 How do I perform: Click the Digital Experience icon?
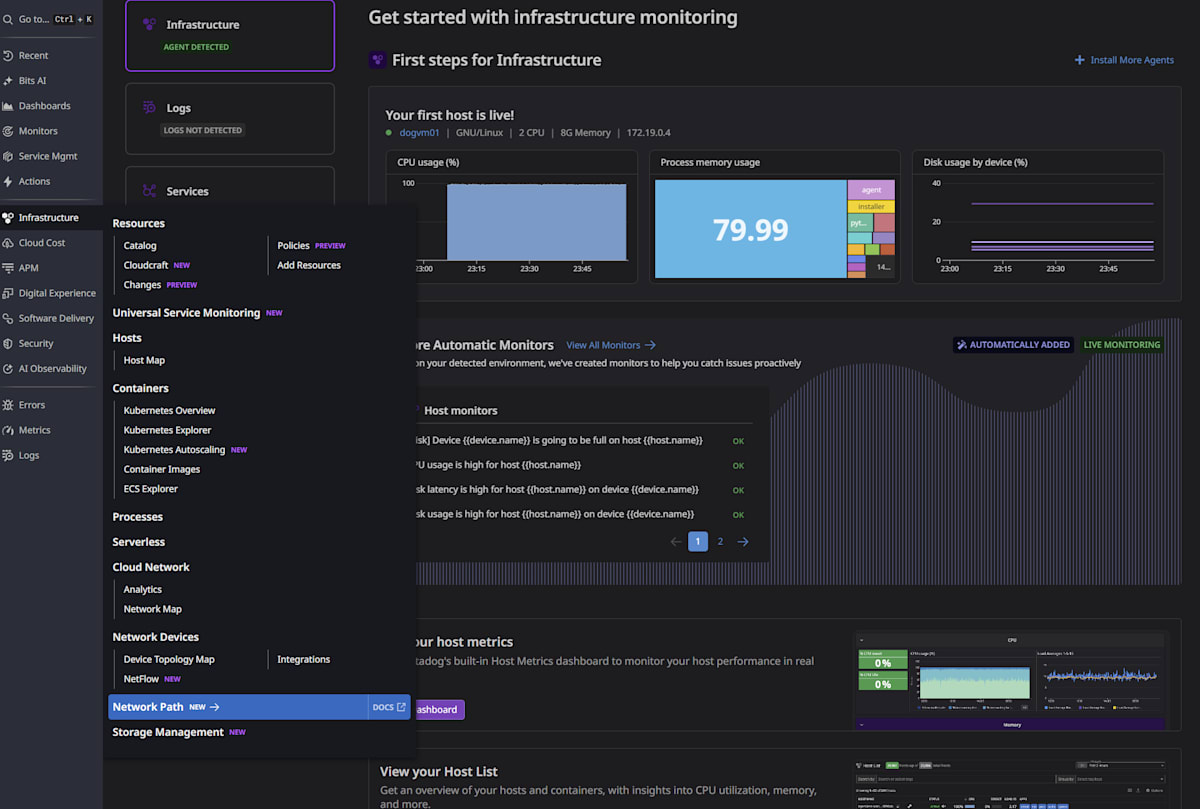coord(8,293)
